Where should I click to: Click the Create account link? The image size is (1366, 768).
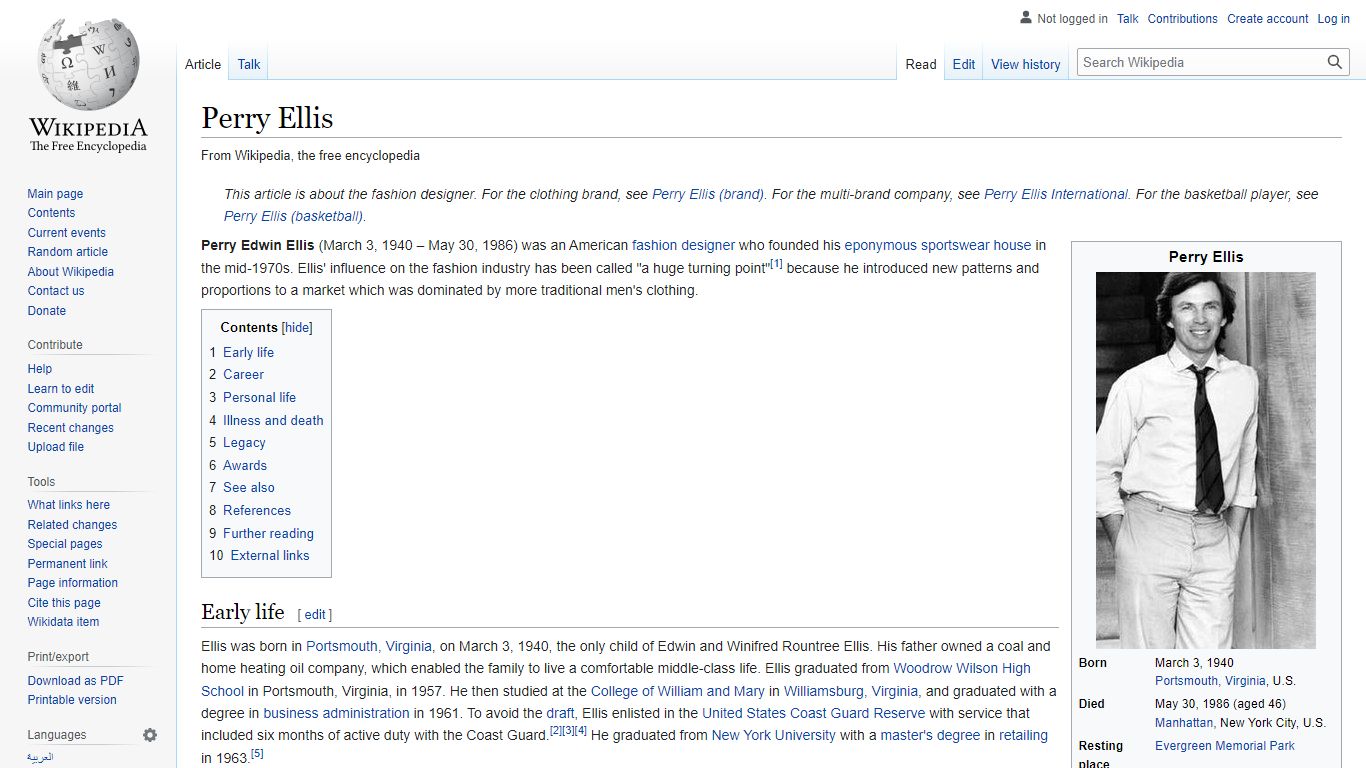(1267, 19)
